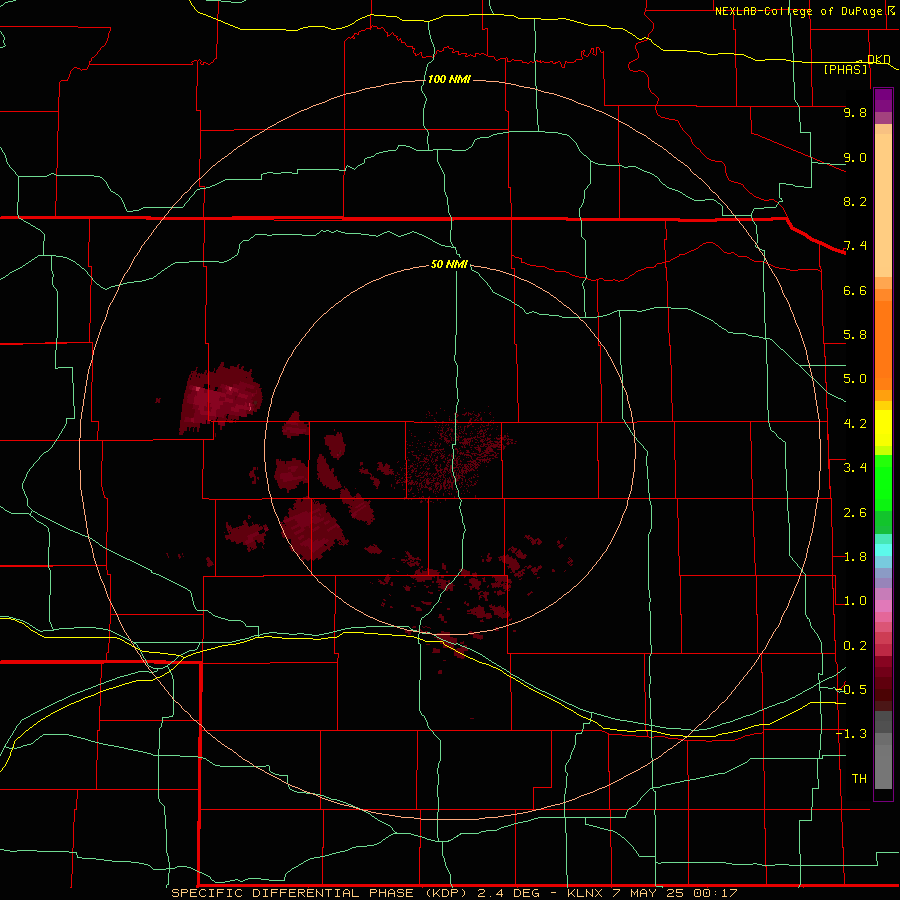
Task: Click the 50 NMI range ring label
Action: [x=449, y=264]
